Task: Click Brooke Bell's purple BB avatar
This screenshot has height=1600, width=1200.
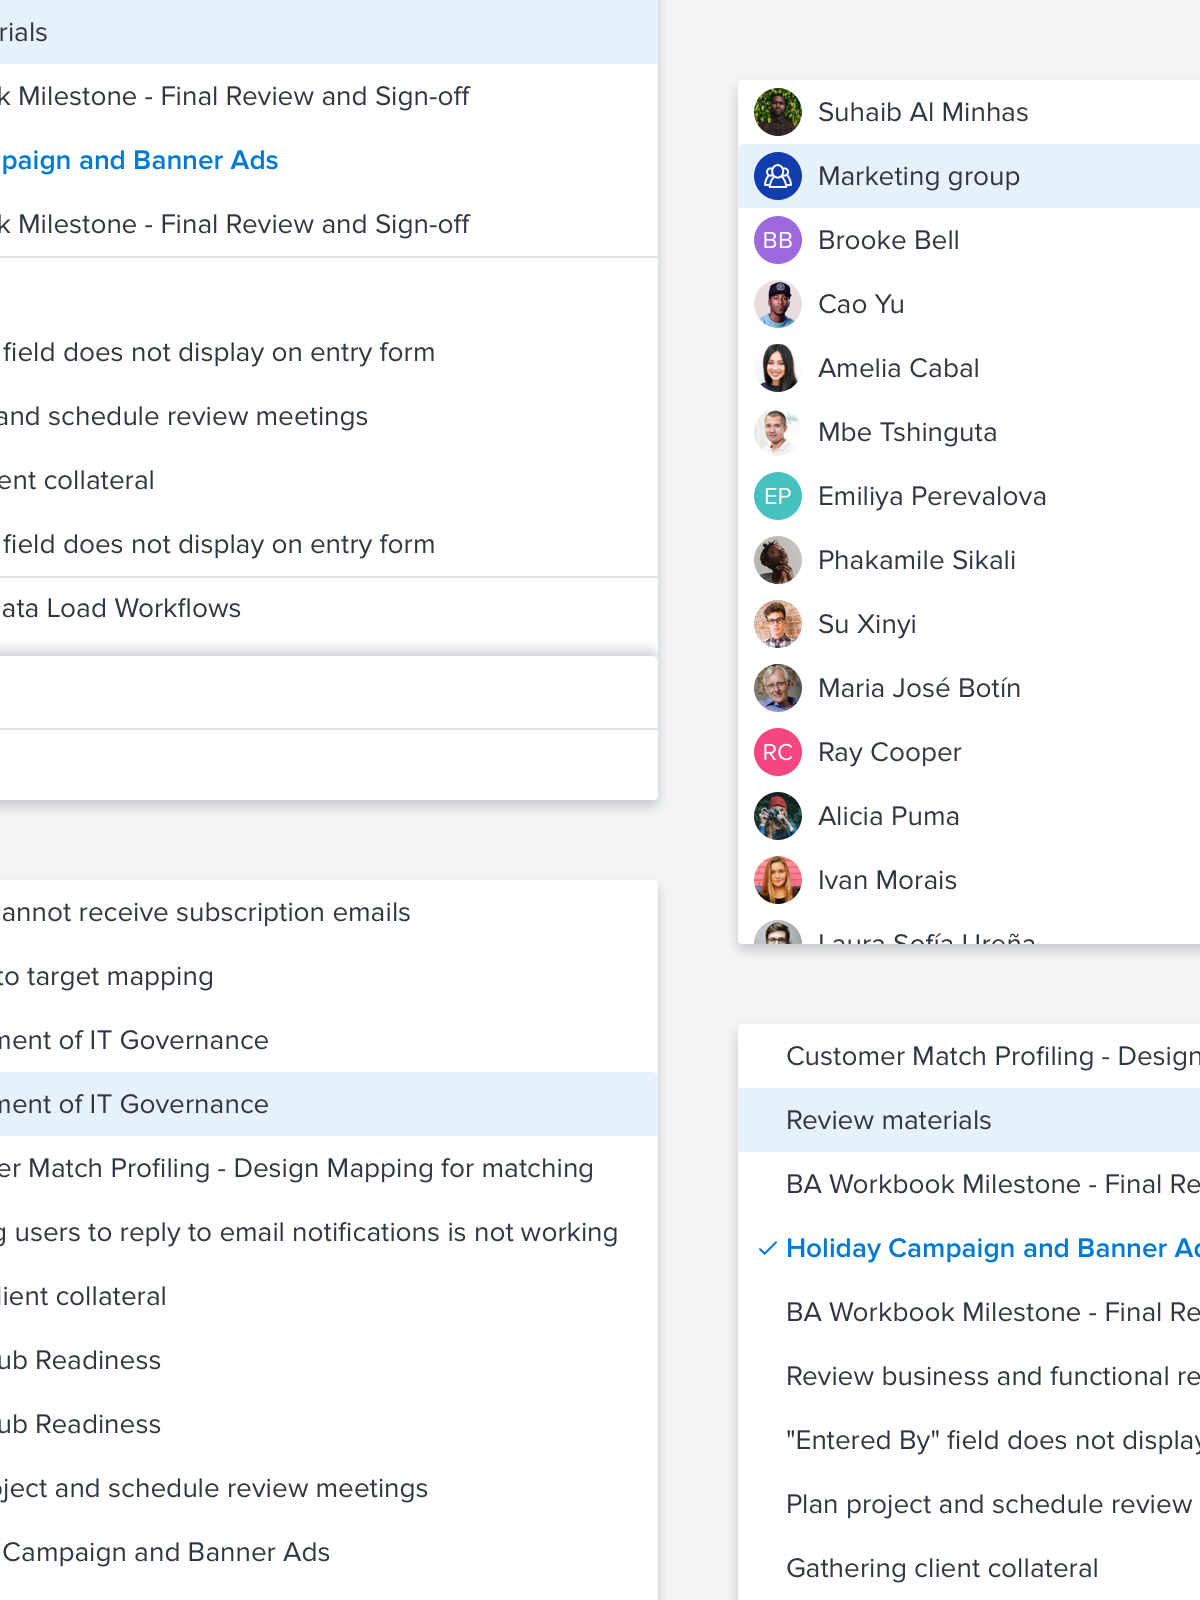Action: (777, 240)
